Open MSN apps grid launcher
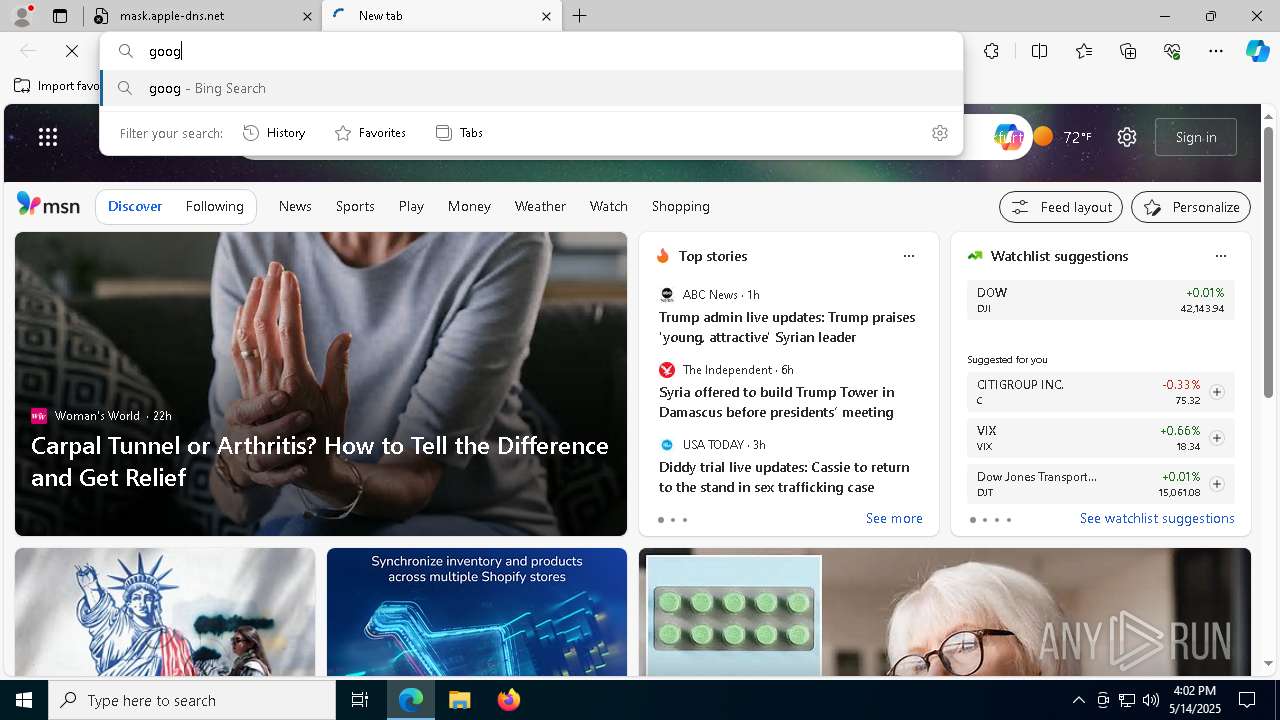The height and width of the screenshot is (720, 1280). pyautogui.click(x=48, y=137)
